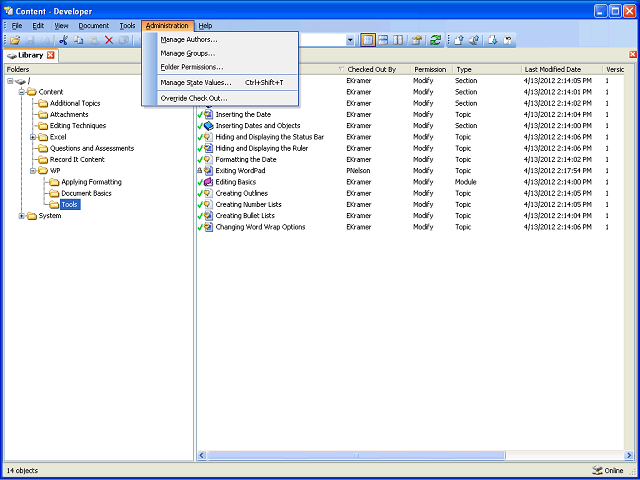640x480 pixels.
Task: Switch to the horizontal split layout icon
Action: (x=383, y=40)
